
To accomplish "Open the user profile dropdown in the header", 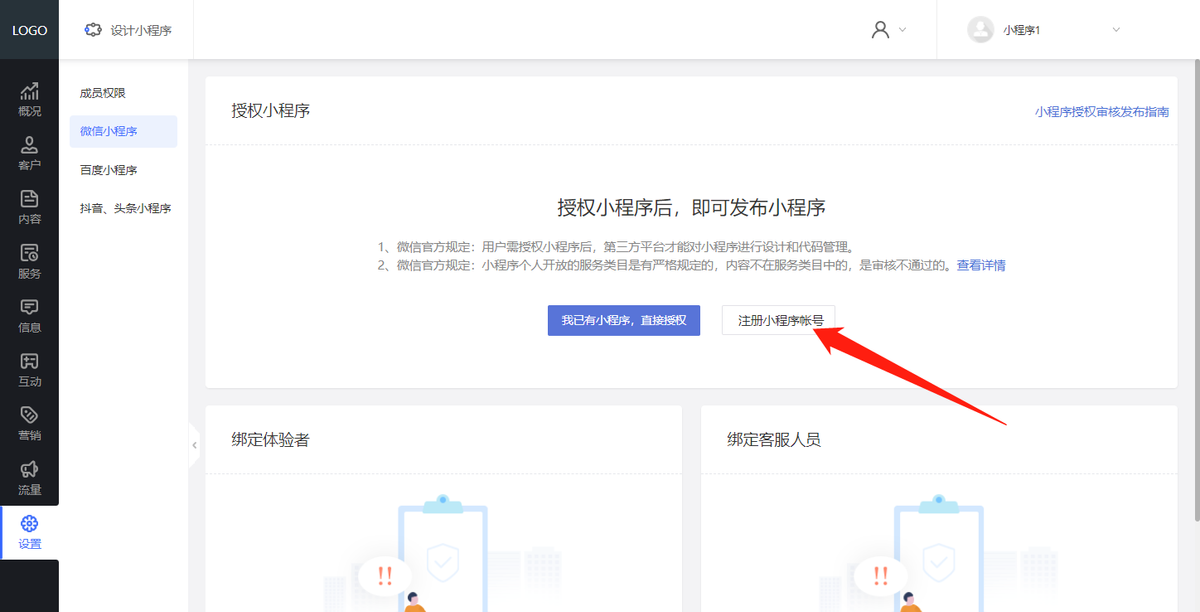I will pos(888,30).
